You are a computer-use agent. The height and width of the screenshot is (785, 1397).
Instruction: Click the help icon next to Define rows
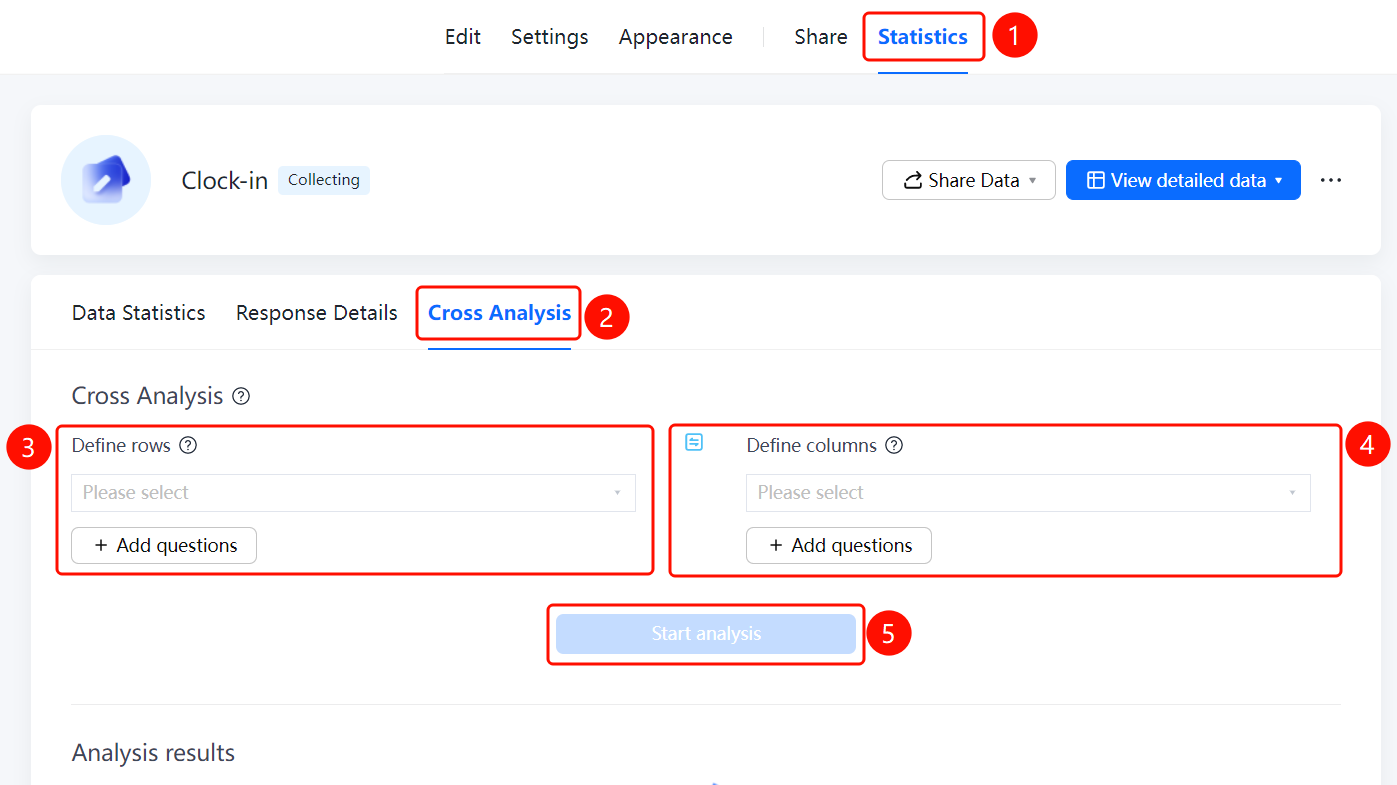[188, 446]
